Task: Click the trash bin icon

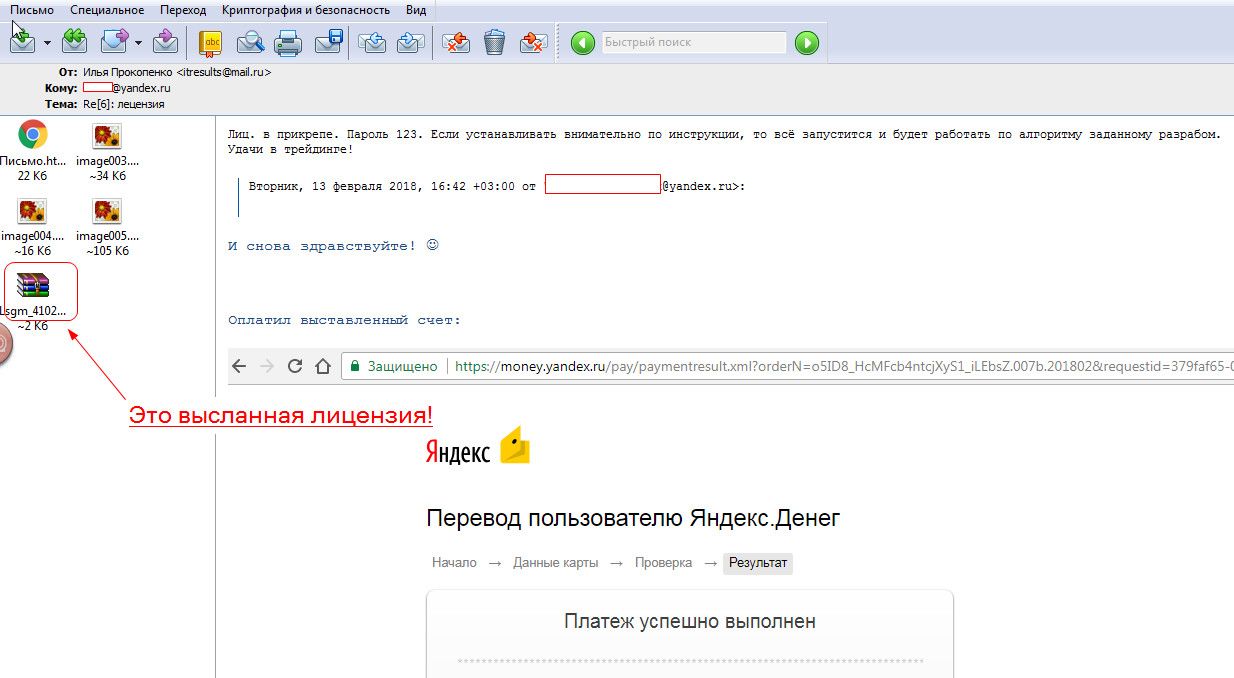Action: [x=494, y=42]
